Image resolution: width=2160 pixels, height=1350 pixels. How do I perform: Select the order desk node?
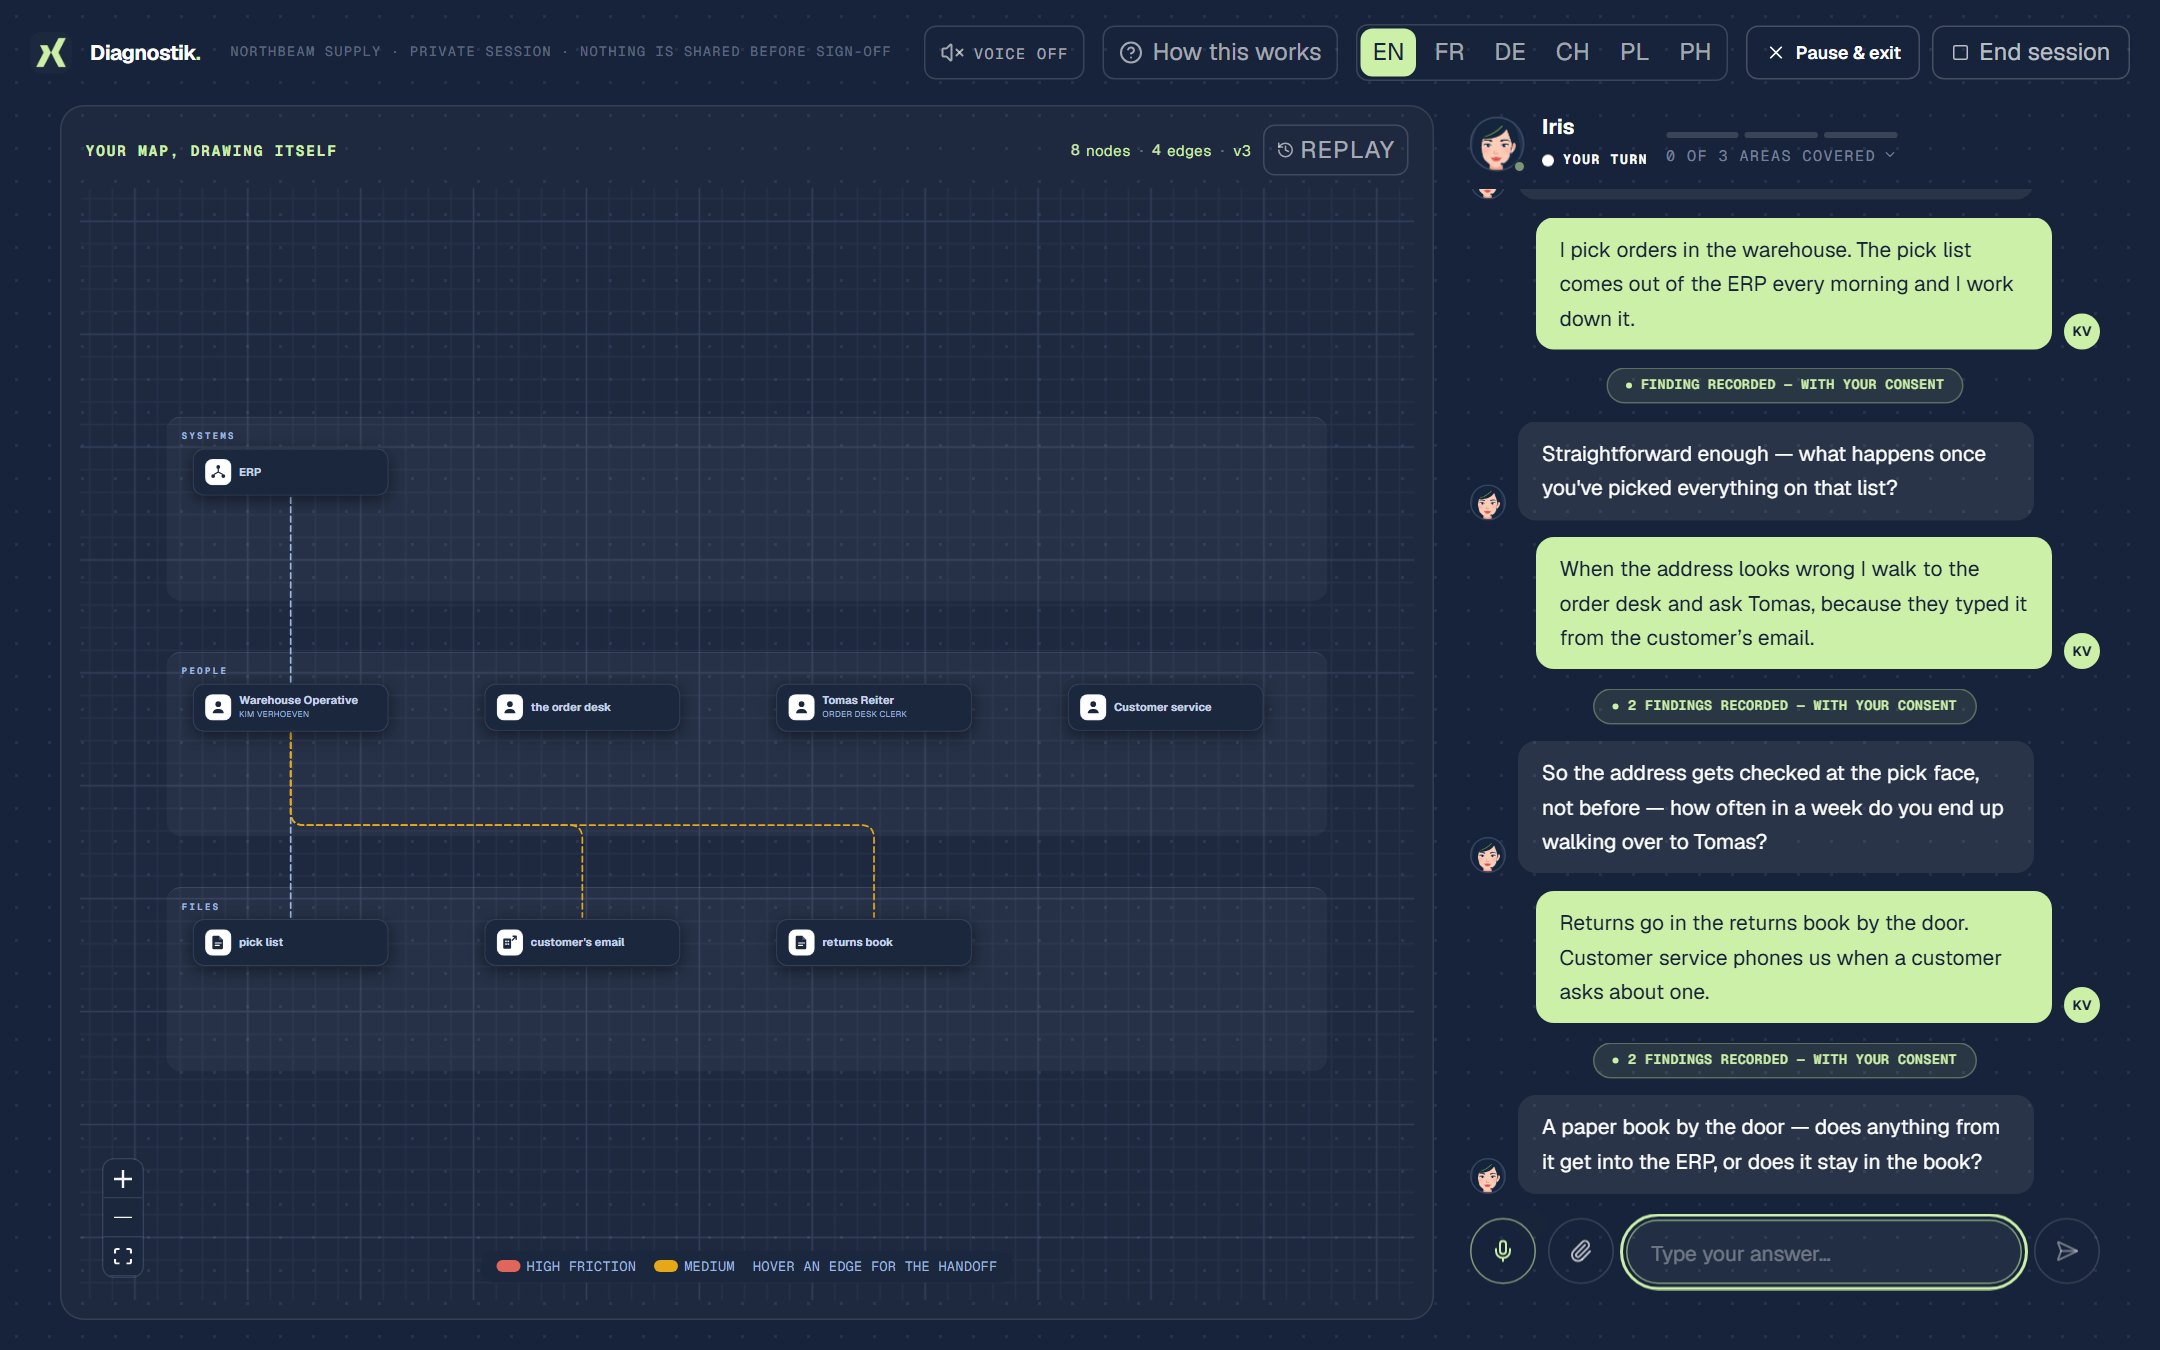click(582, 707)
